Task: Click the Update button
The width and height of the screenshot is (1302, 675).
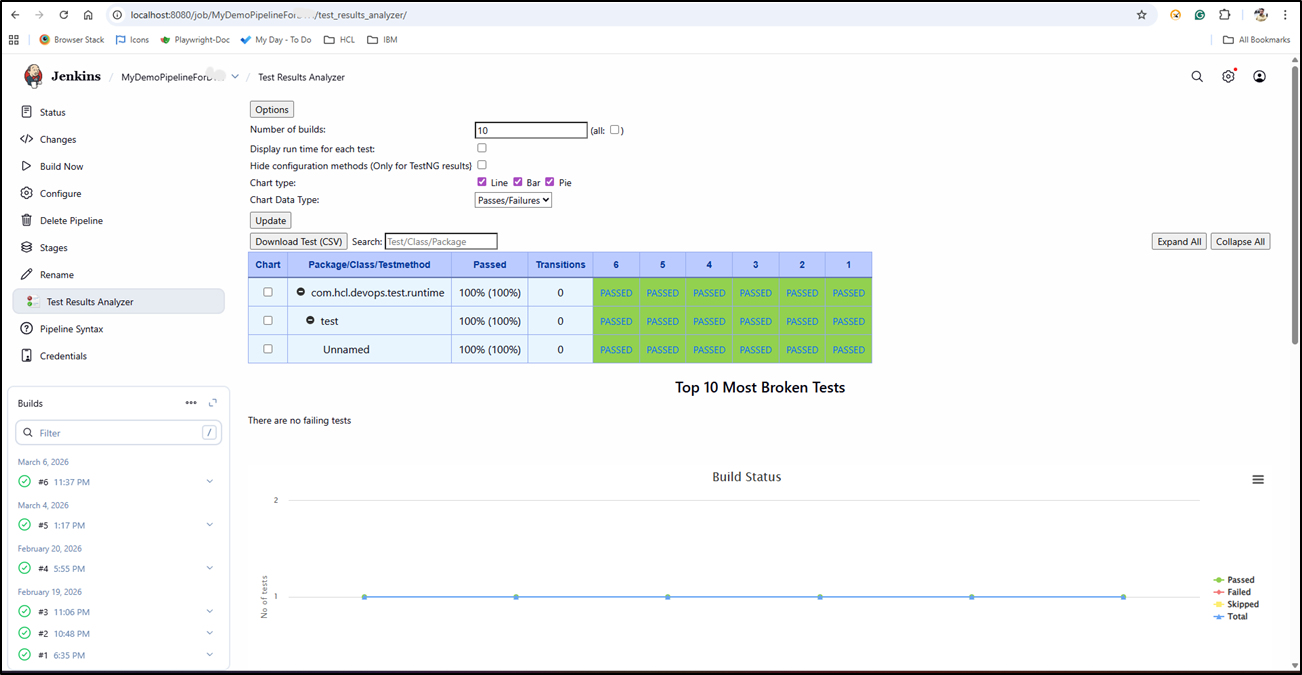Action: [270, 220]
